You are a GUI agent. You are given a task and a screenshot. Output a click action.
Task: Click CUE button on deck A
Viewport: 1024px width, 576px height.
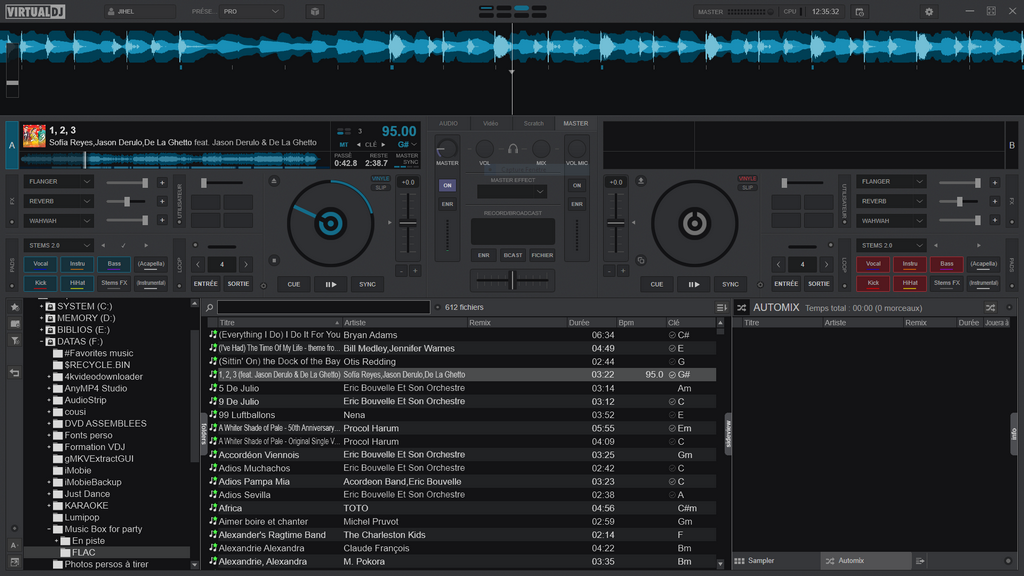[294, 284]
